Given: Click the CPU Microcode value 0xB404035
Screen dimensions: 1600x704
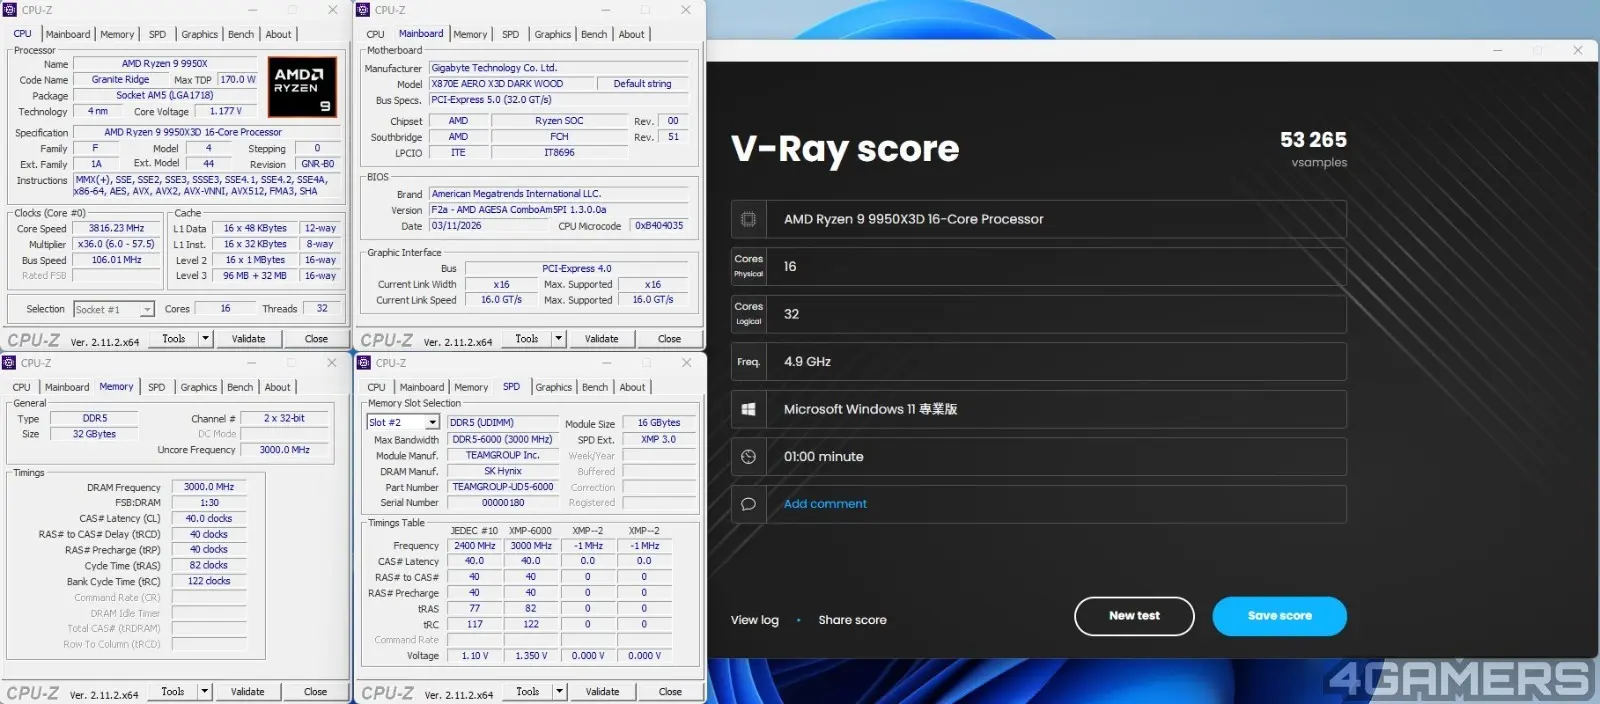Looking at the screenshot, I should pyautogui.click(x=659, y=226).
